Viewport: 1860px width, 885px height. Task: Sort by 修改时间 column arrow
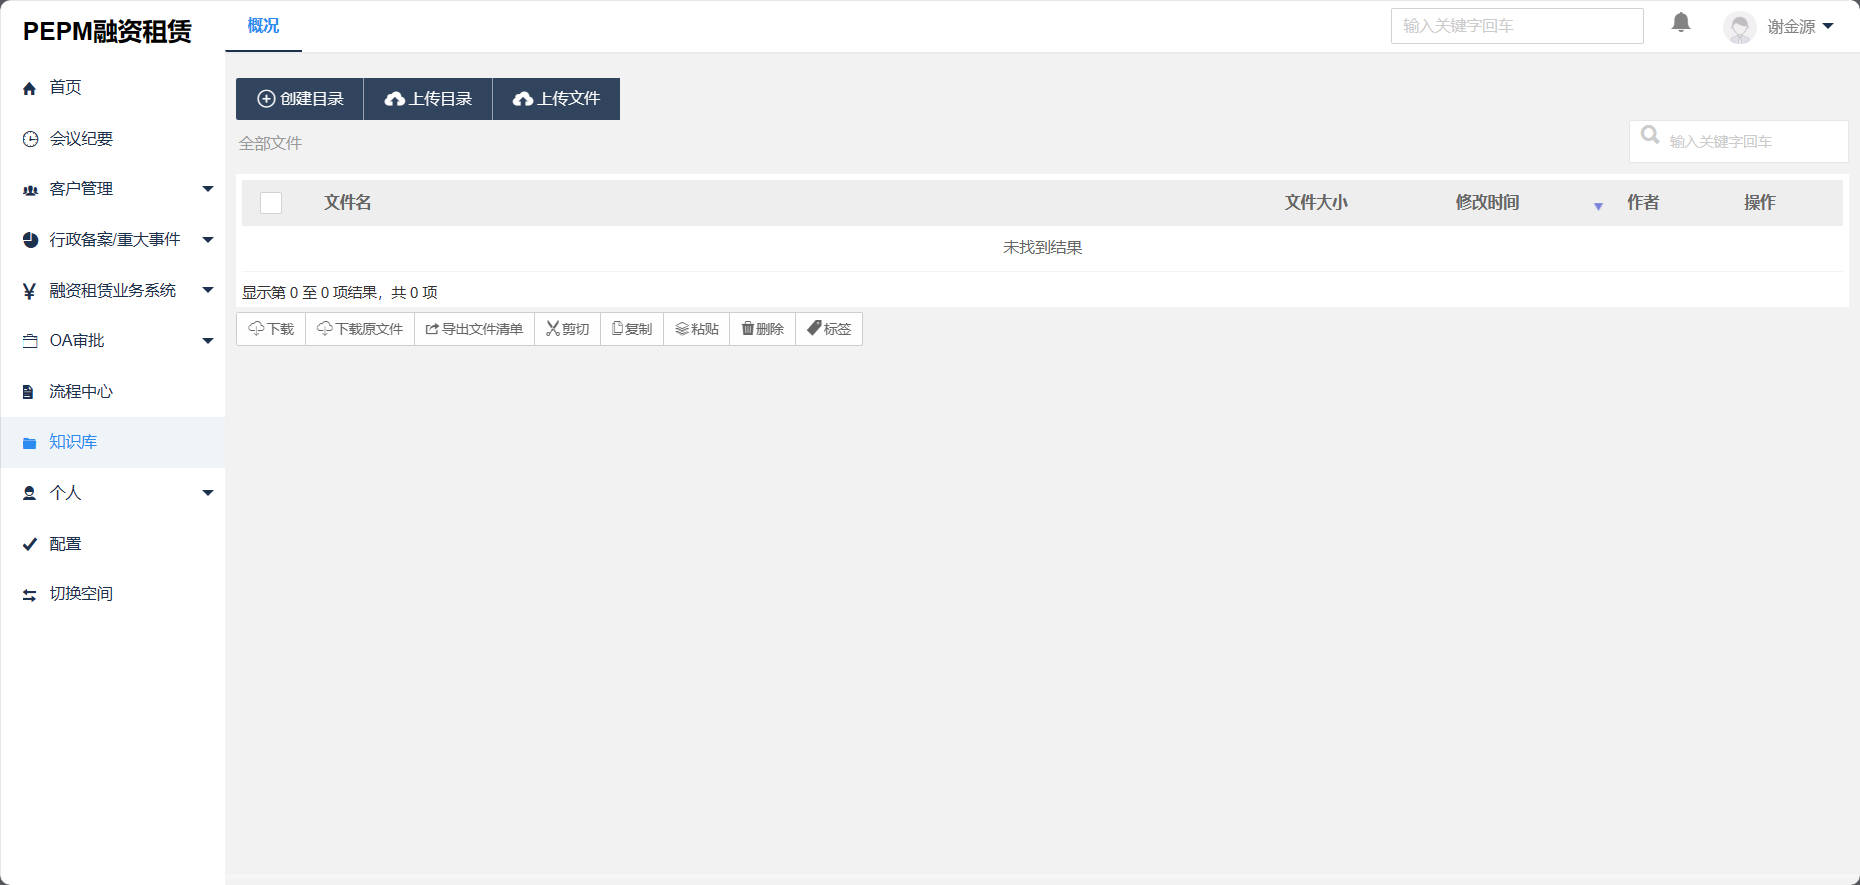pos(1598,206)
